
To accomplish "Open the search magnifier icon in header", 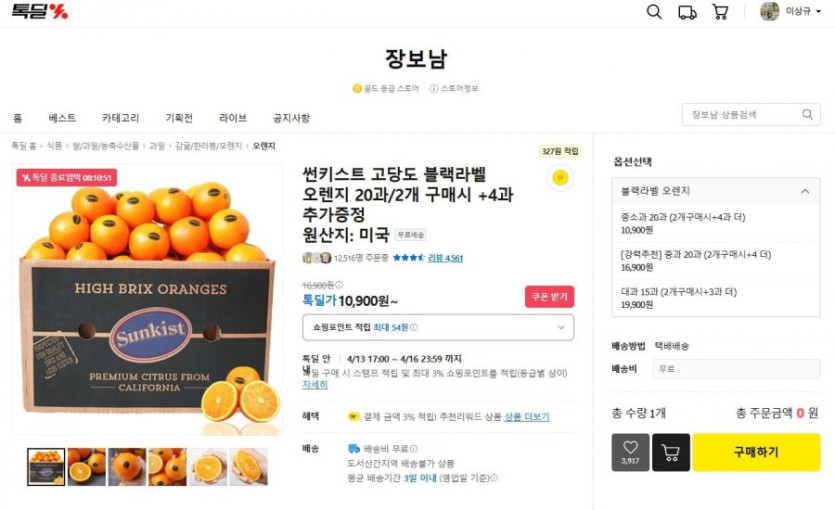I will coord(654,12).
